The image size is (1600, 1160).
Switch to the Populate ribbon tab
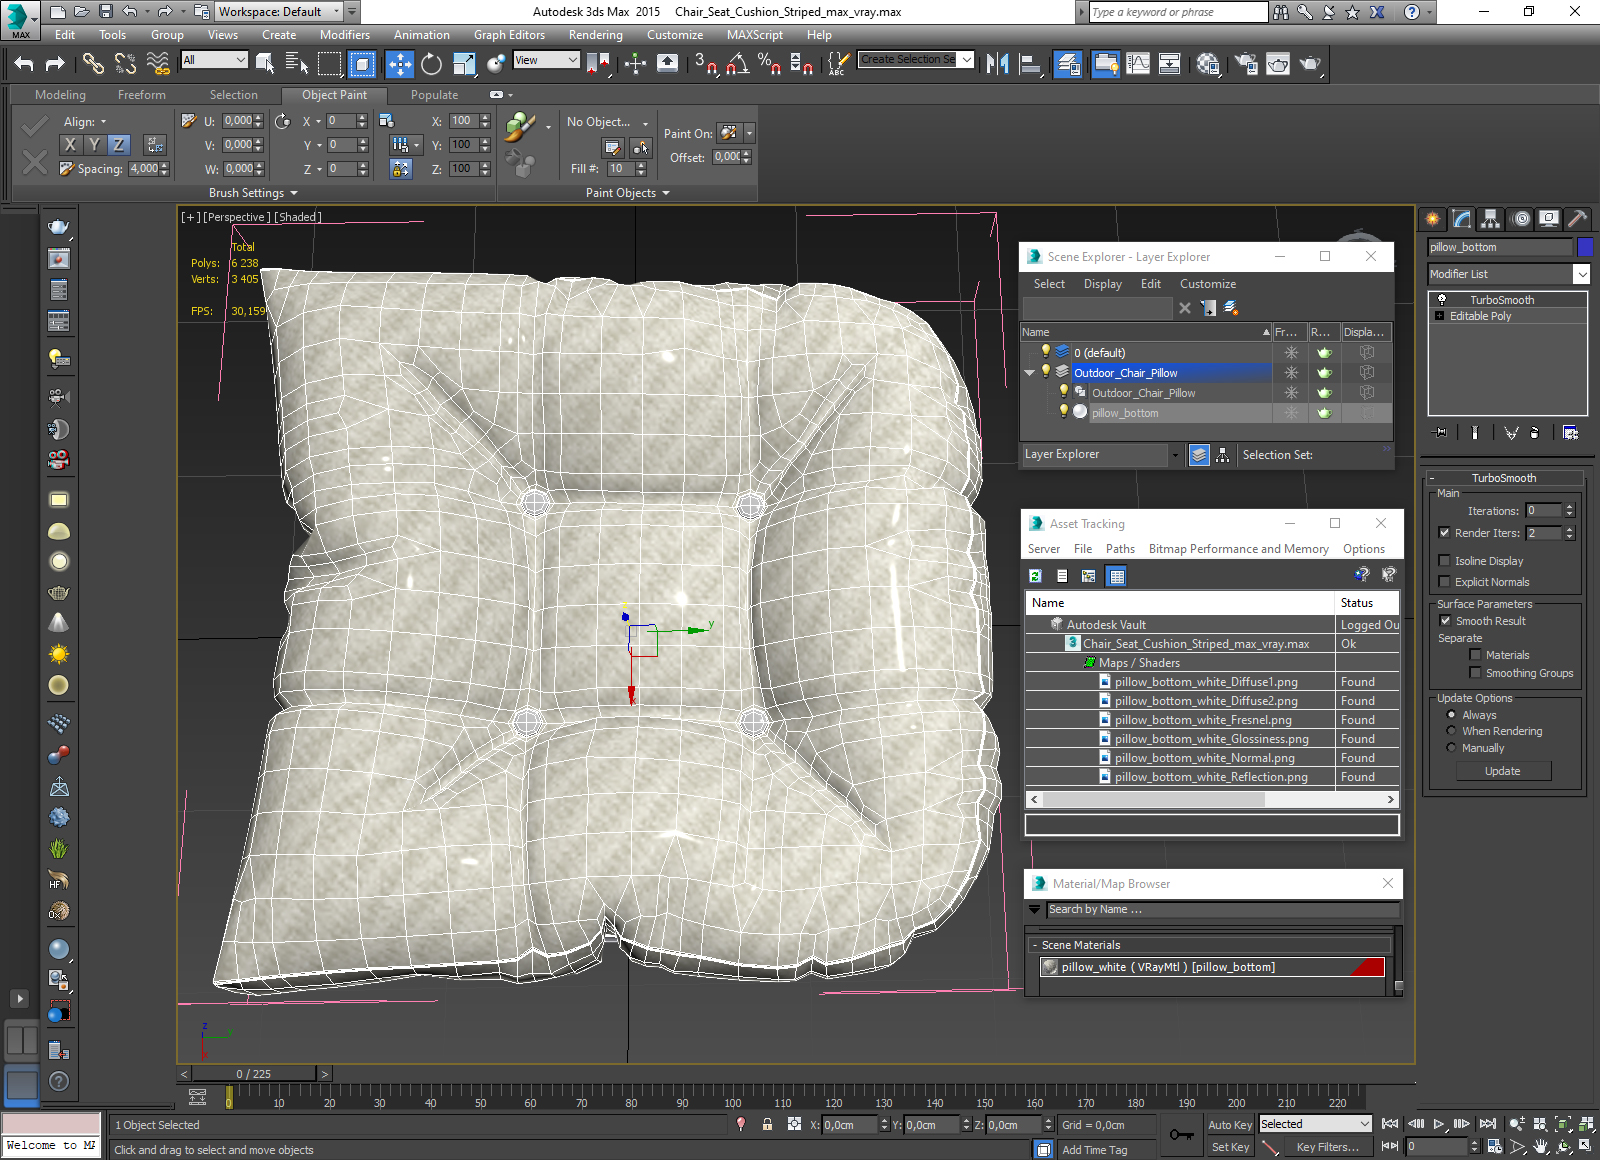[x=434, y=95]
